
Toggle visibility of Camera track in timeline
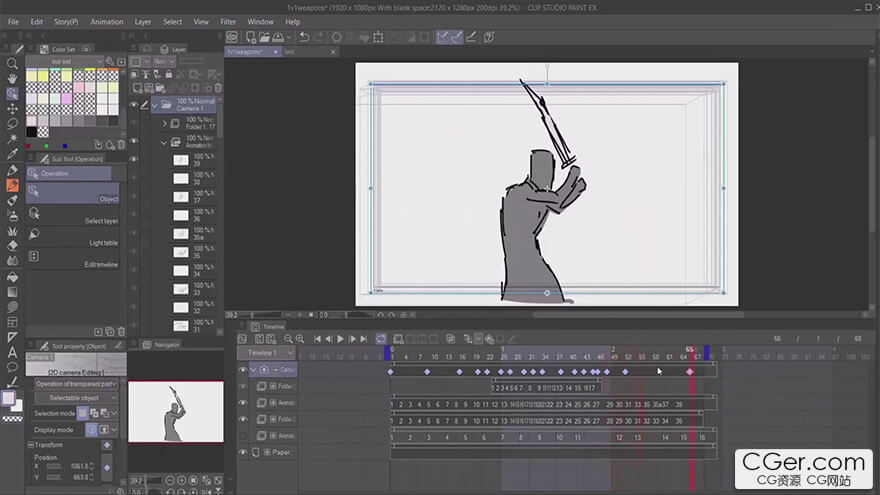click(242, 370)
